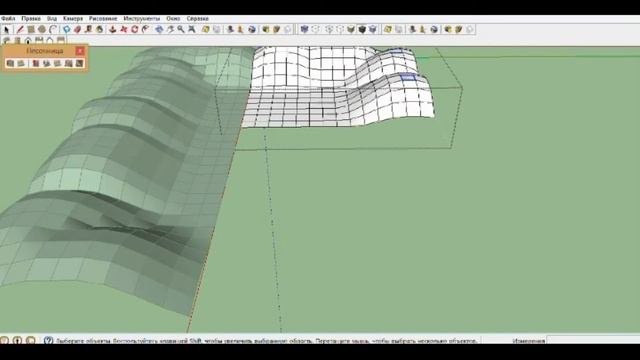Activate the Orbit camera tool
The height and width of the screenshot is (360, 640).
click(159, 29)
